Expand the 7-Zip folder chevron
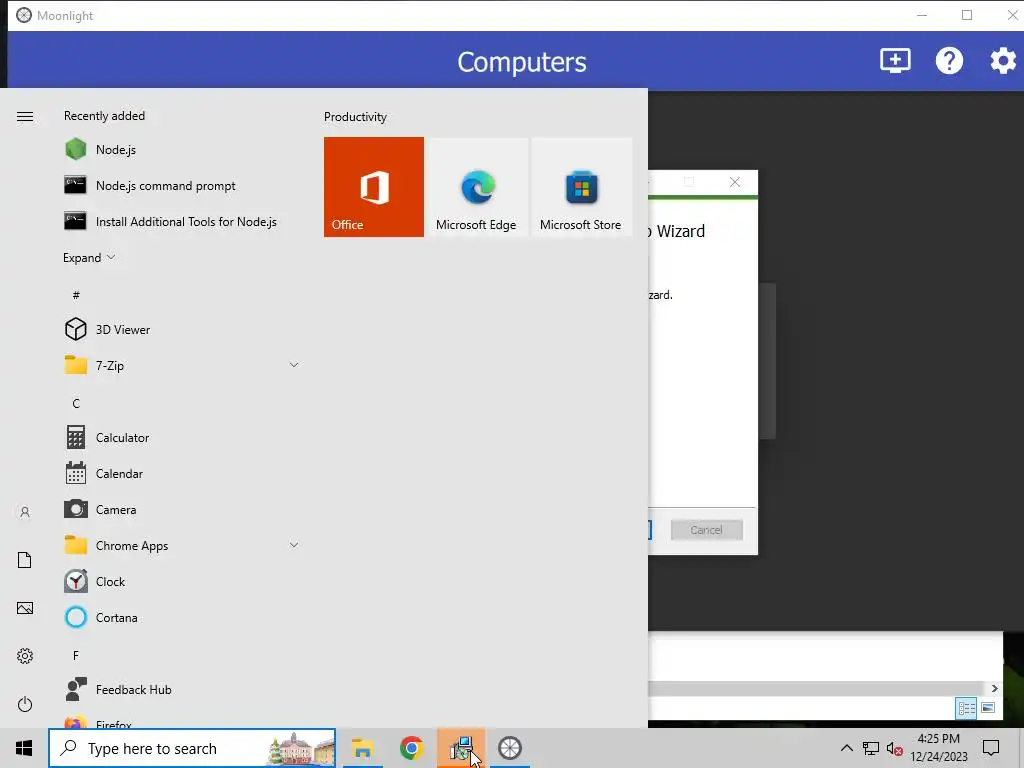This screenshot has width=1024, height=768. pyautogui.click(x=294, y=365)
